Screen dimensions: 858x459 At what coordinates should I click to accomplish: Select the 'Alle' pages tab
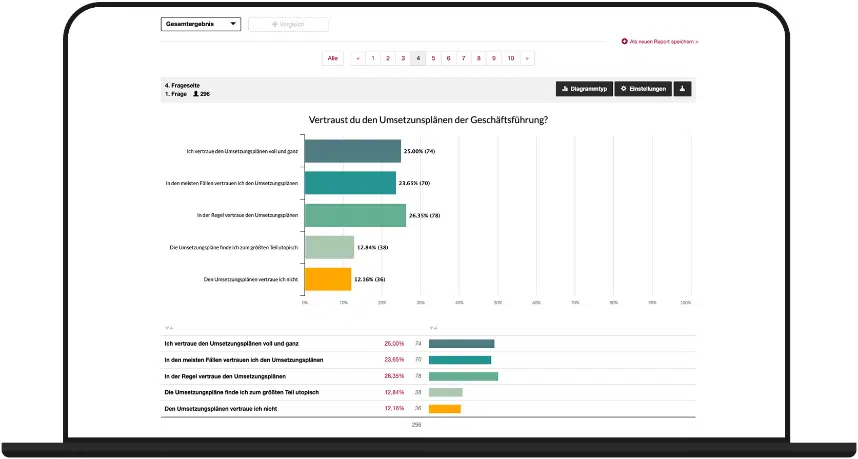pos(333,58)
